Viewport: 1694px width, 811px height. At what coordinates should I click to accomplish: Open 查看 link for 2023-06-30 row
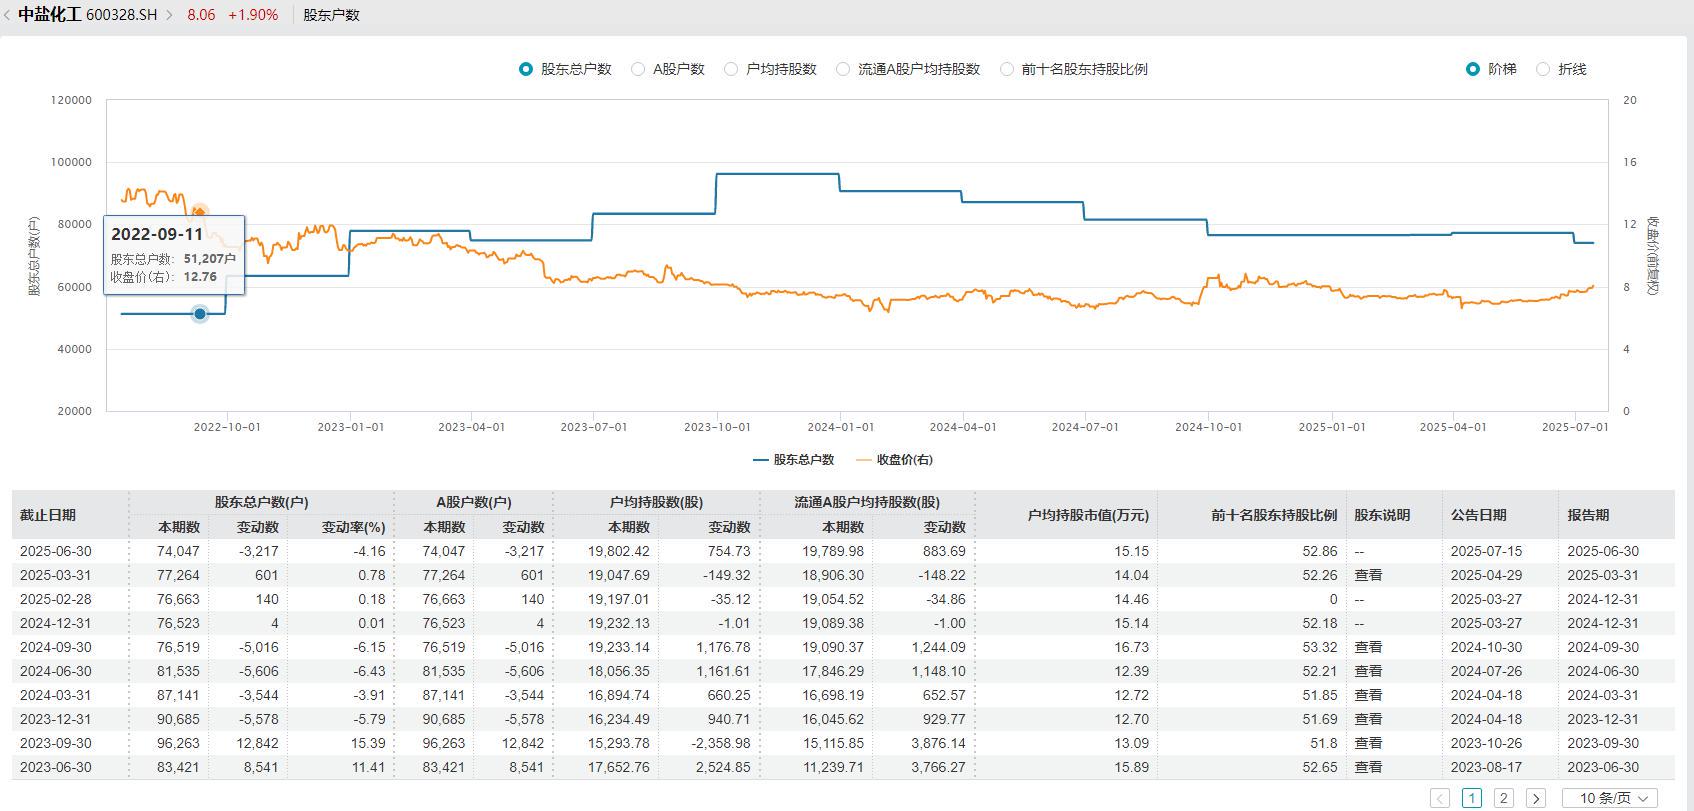click(x=1368, y=767)
